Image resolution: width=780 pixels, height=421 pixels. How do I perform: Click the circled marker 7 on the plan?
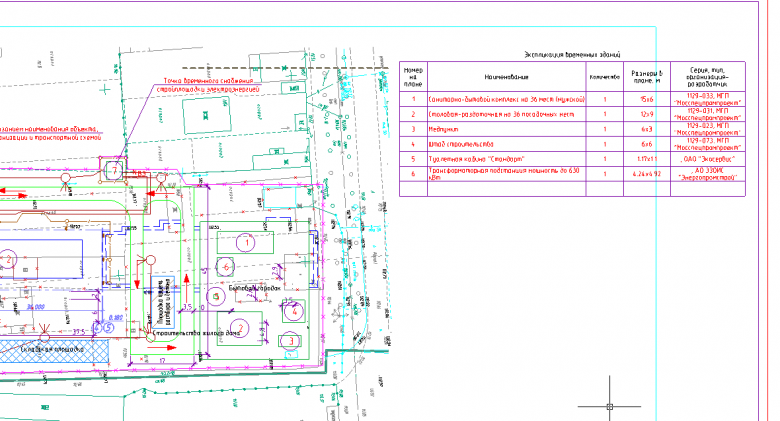[x=114, y=171]
